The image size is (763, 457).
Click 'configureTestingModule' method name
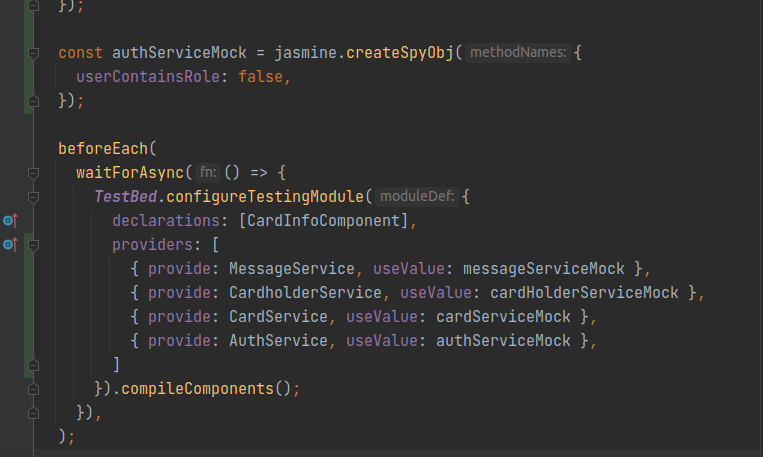[x=265, y=197]
